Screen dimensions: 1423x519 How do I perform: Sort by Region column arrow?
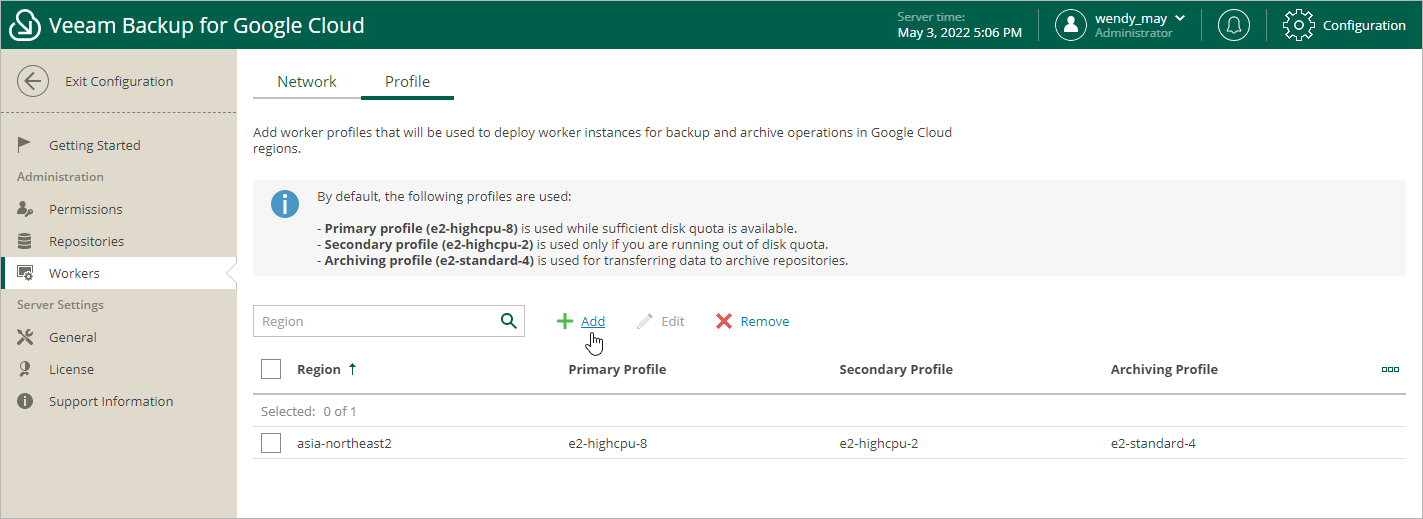pos(352,369)
